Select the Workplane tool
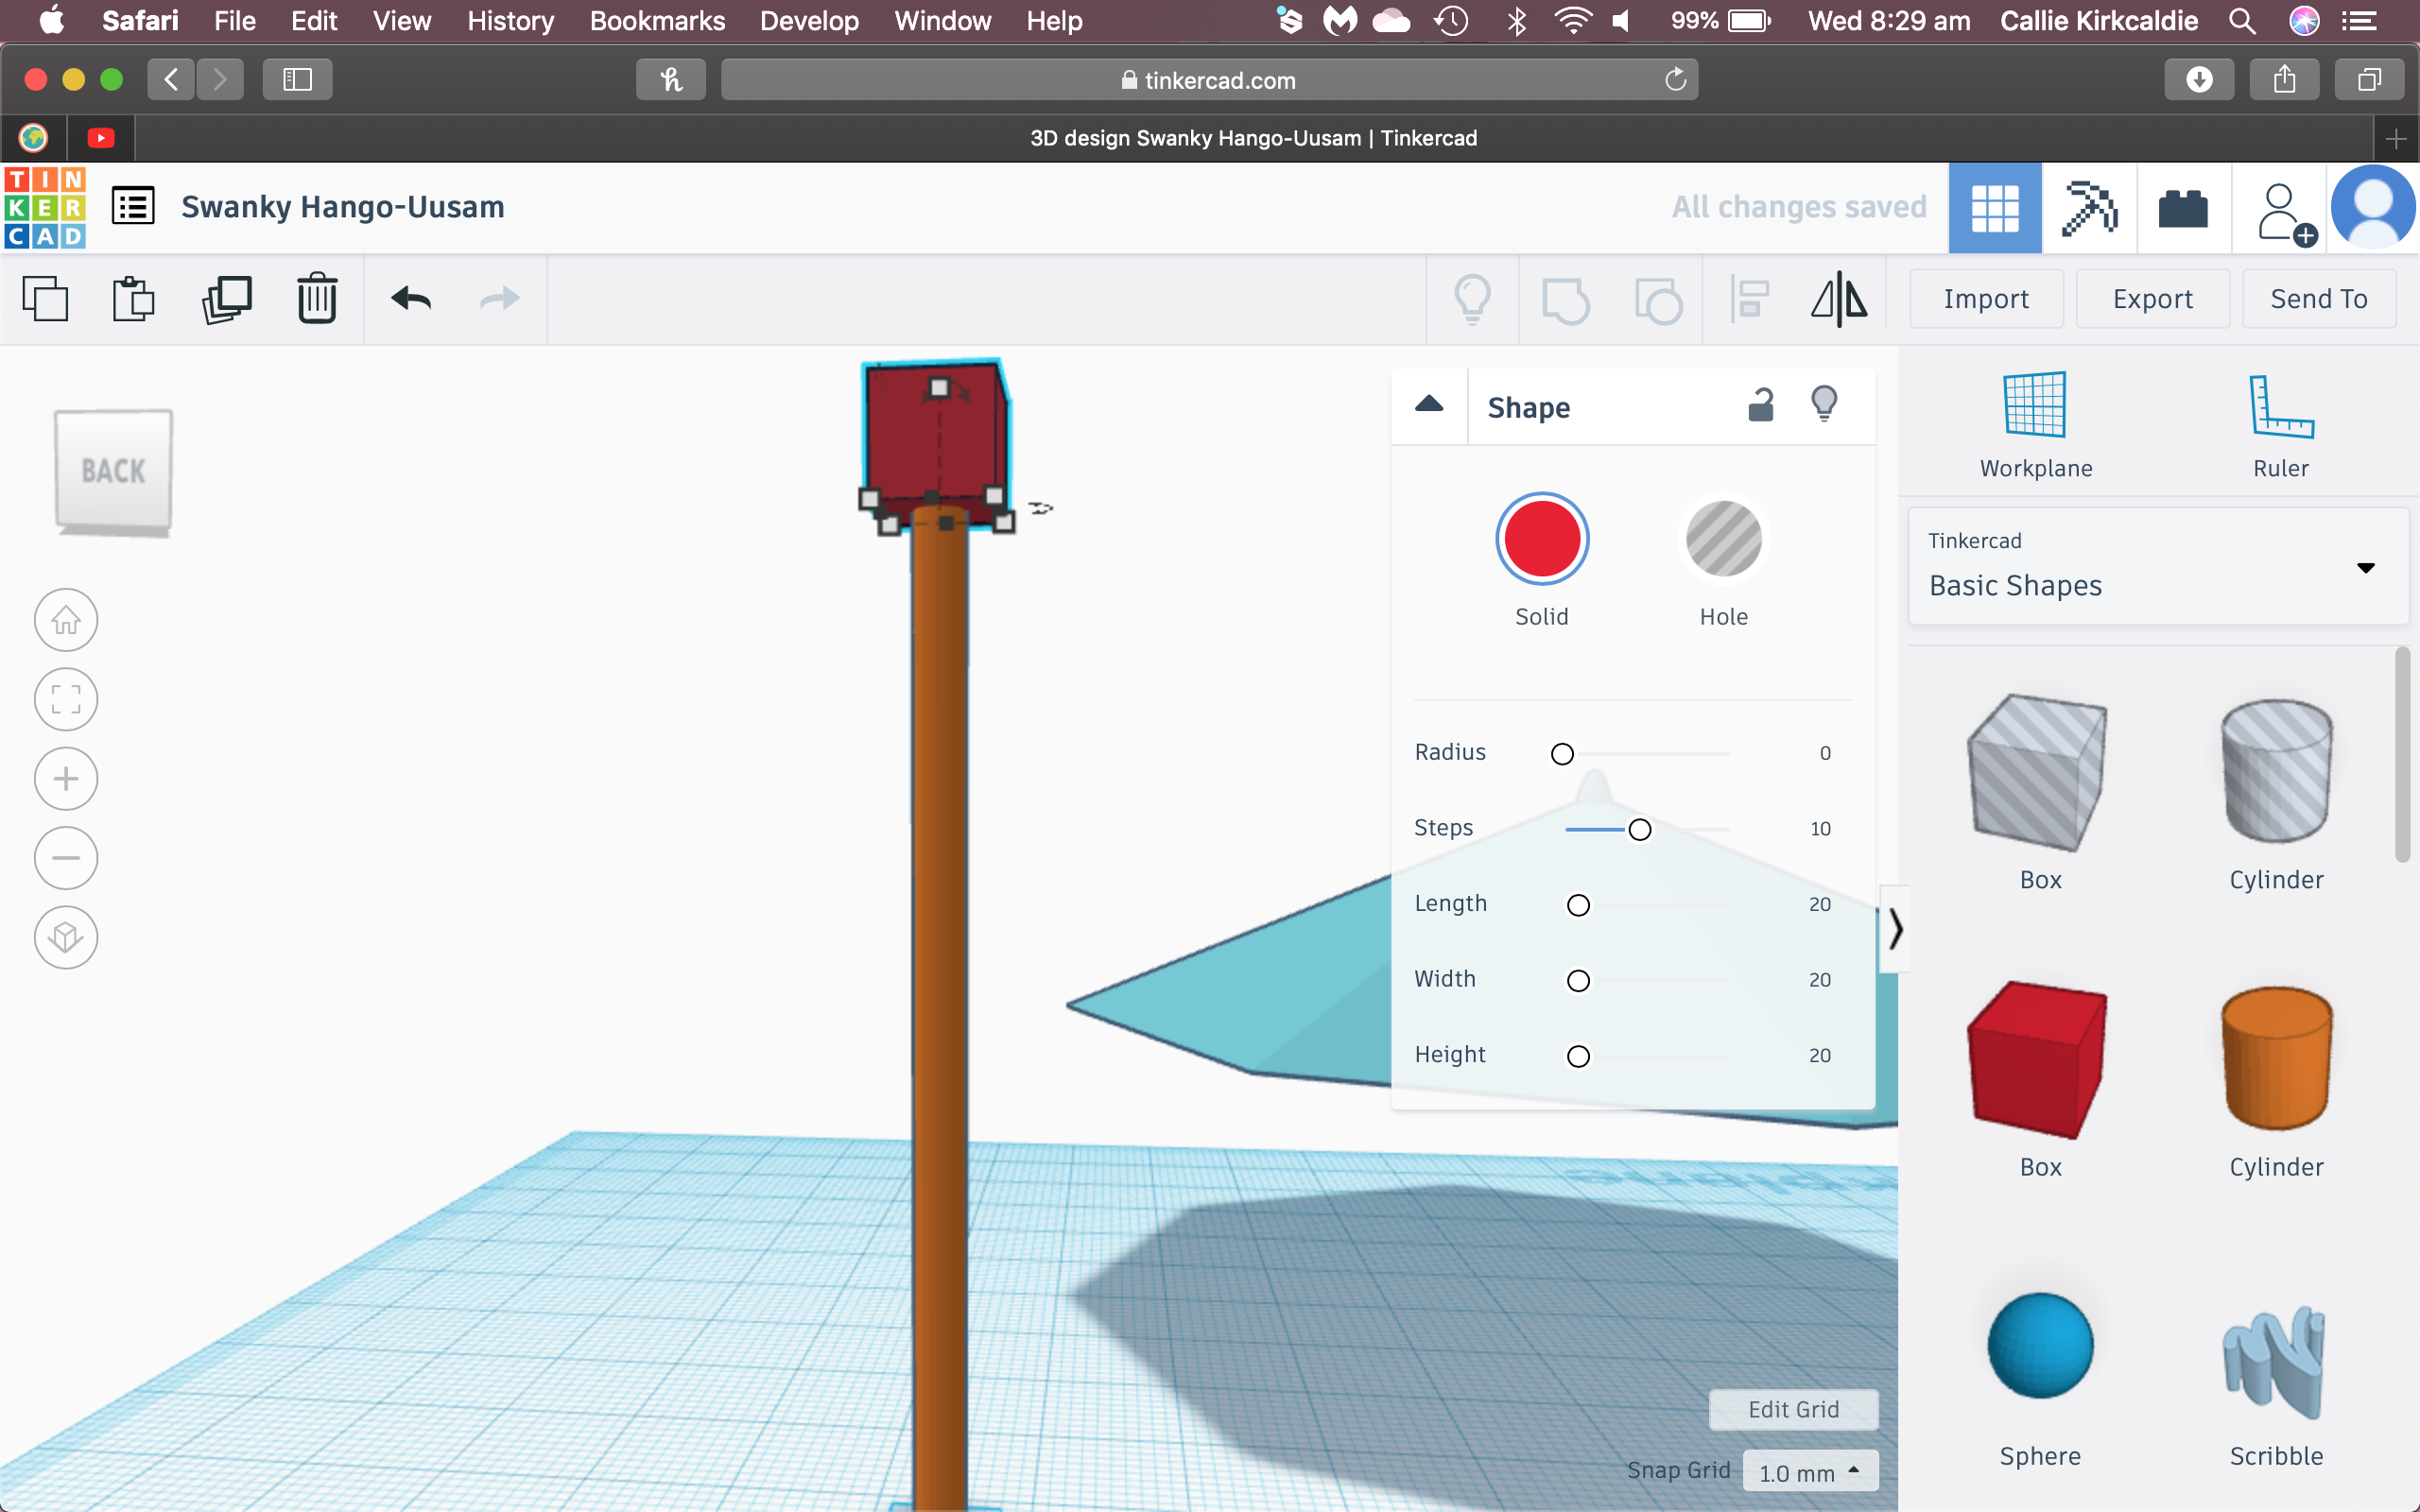The width and height of the screenshot is (2420, 1512). pos(2035,426)
